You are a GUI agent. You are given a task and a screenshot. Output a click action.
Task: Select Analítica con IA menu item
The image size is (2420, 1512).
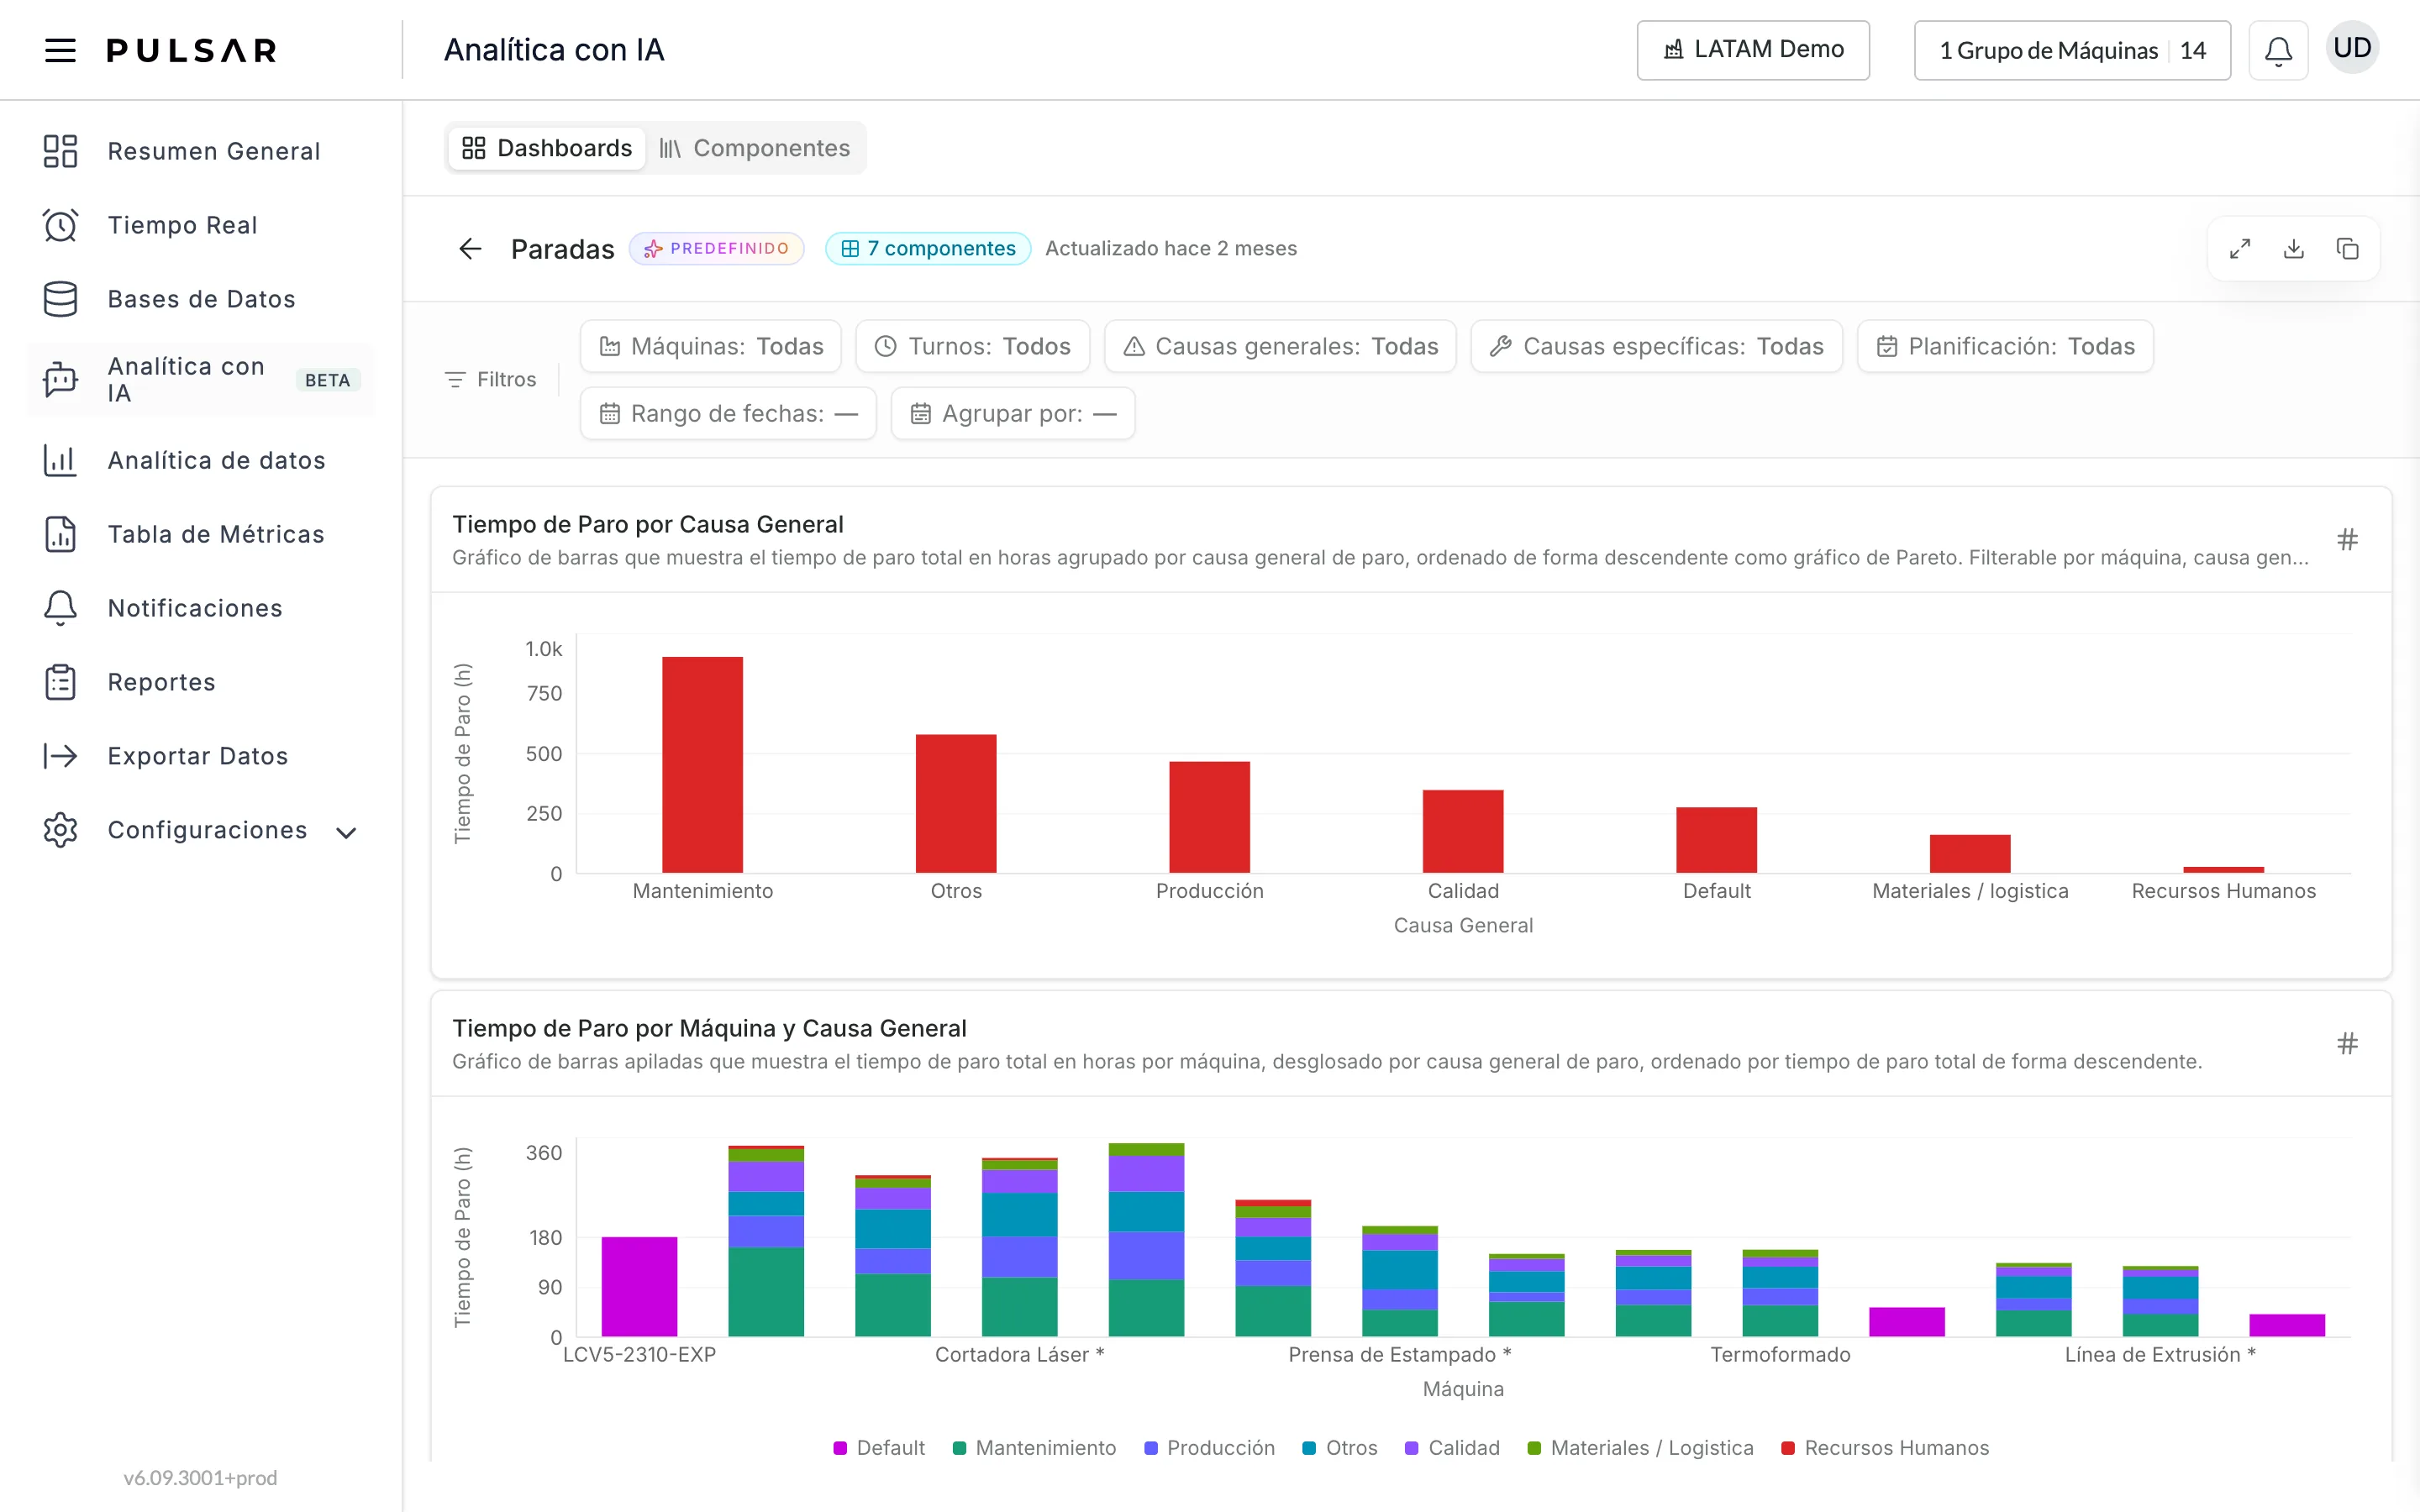tap(201, 380)
